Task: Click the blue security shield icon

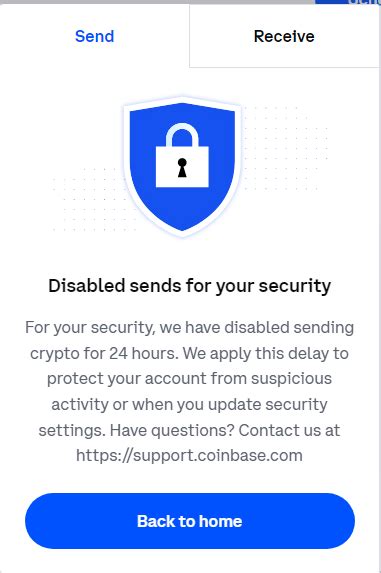Action: pyautogui.click(x=182, y=167)
